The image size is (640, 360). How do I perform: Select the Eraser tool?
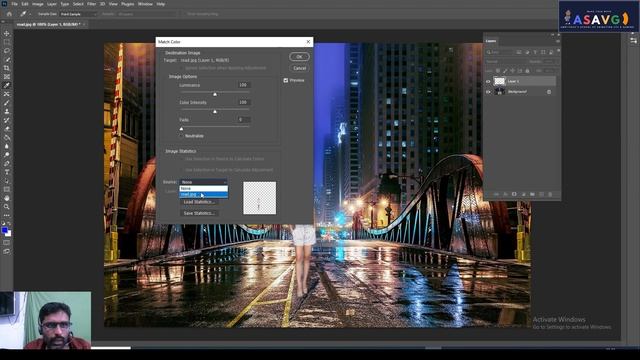(7, 129)
